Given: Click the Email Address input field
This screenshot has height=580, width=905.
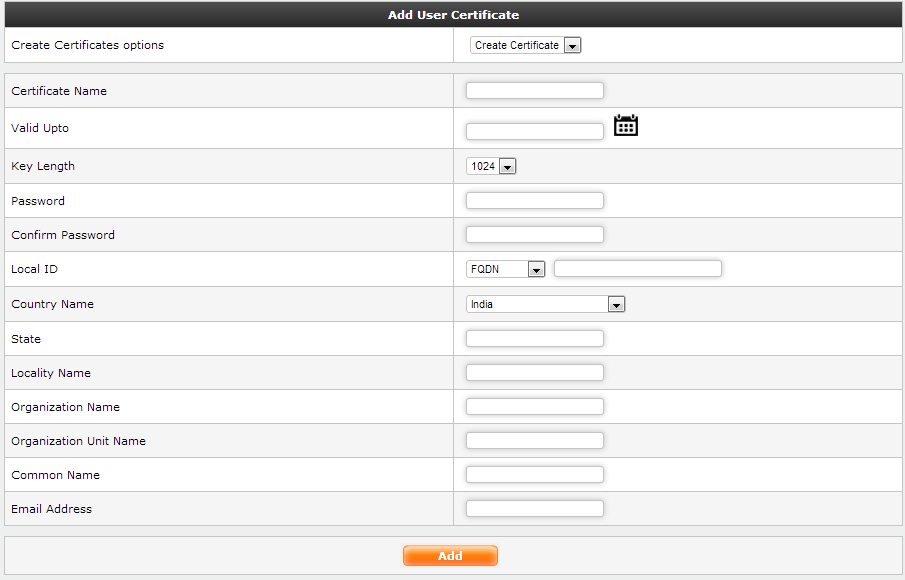Looking at the screenshot, I should coord(535,509).
